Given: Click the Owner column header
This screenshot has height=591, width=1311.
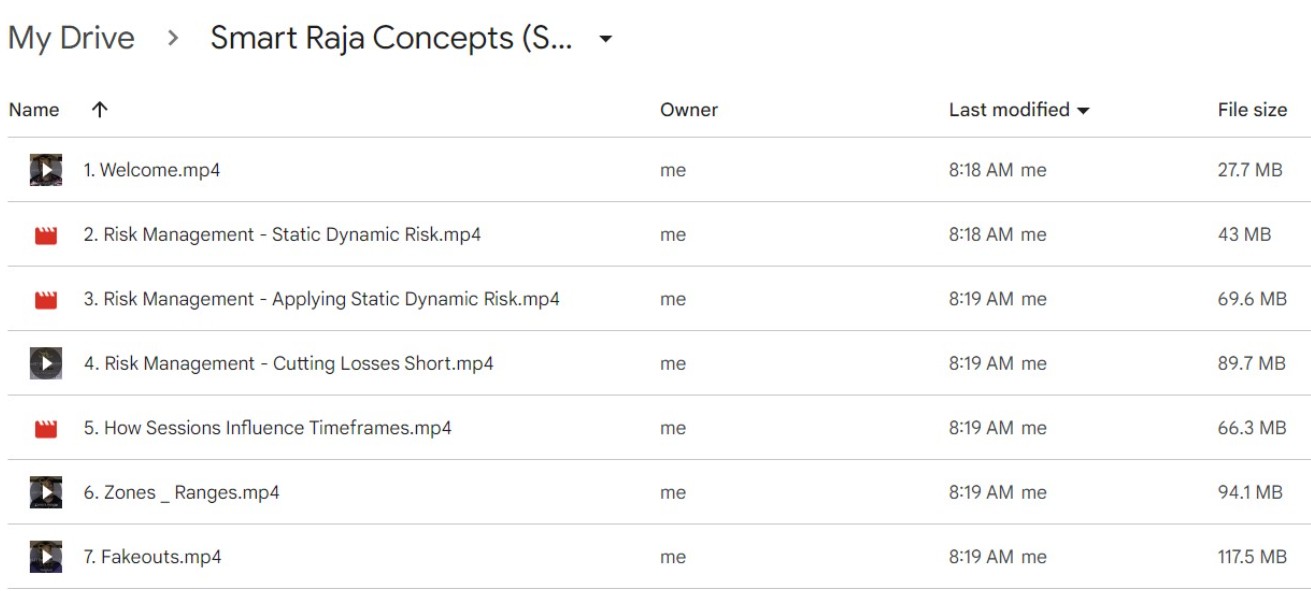Looking at the screenshot, I should pyautogui.click(x=689, y=110).
